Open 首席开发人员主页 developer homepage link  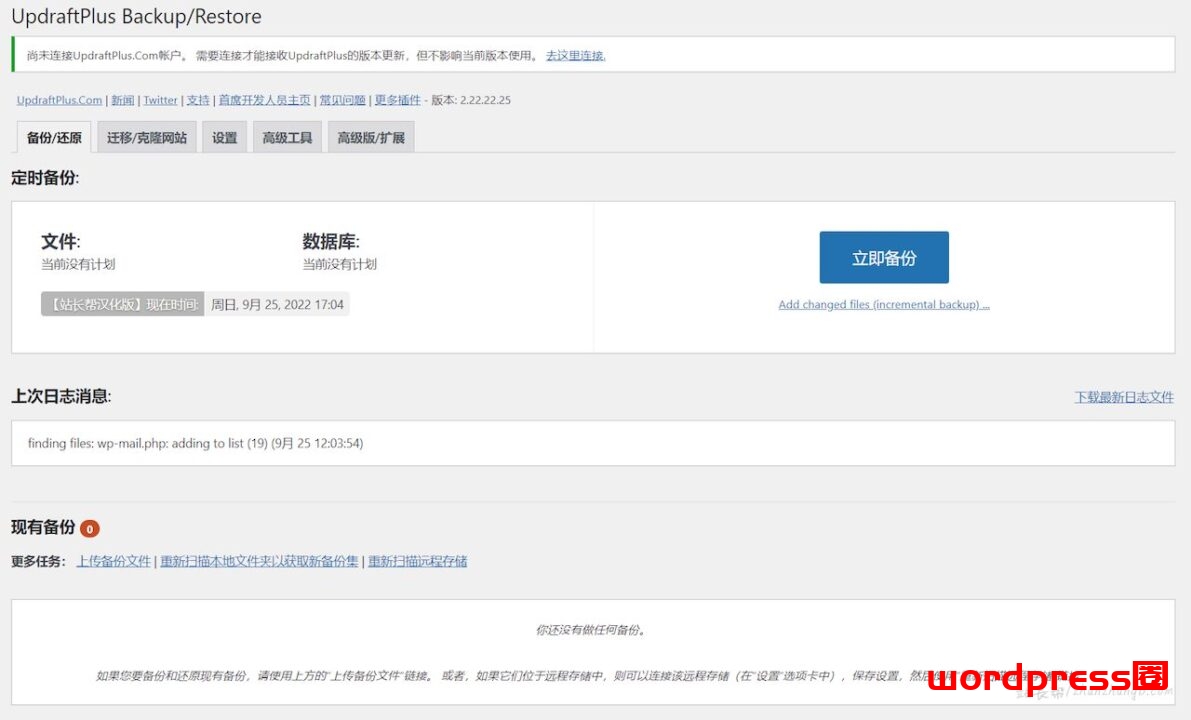pos(264,100)
